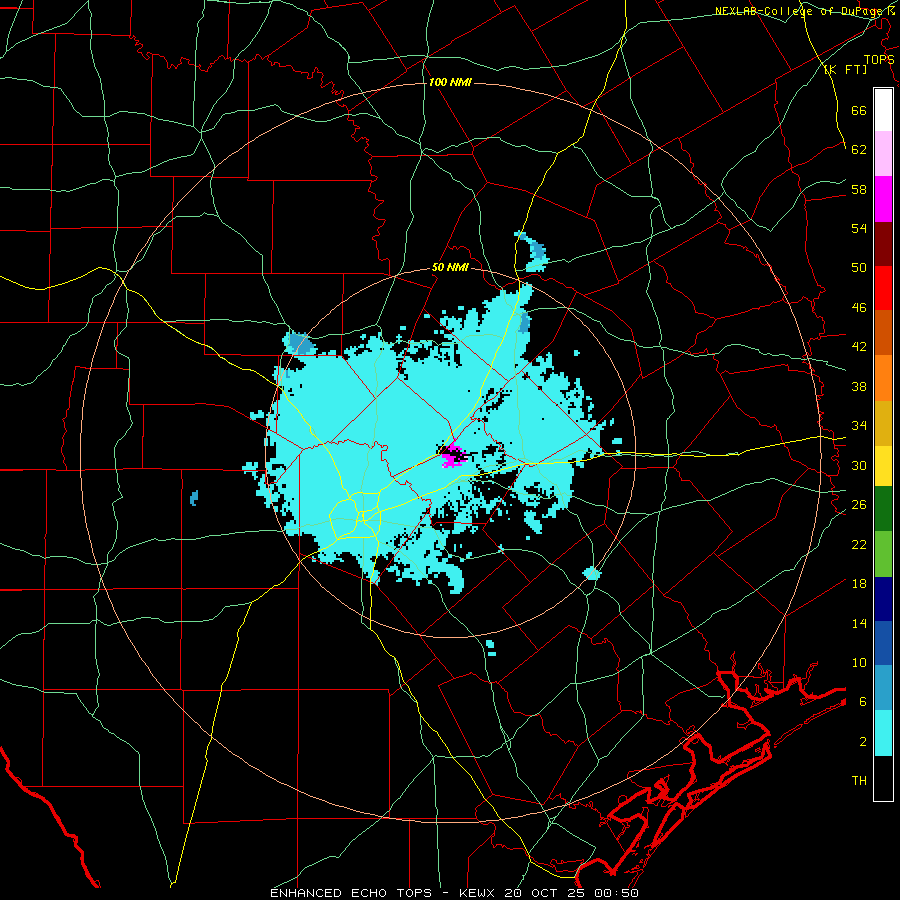Screen dimensions: 900x900
Task: Click the yellow 30 kft color band
Action: [883, 465]
